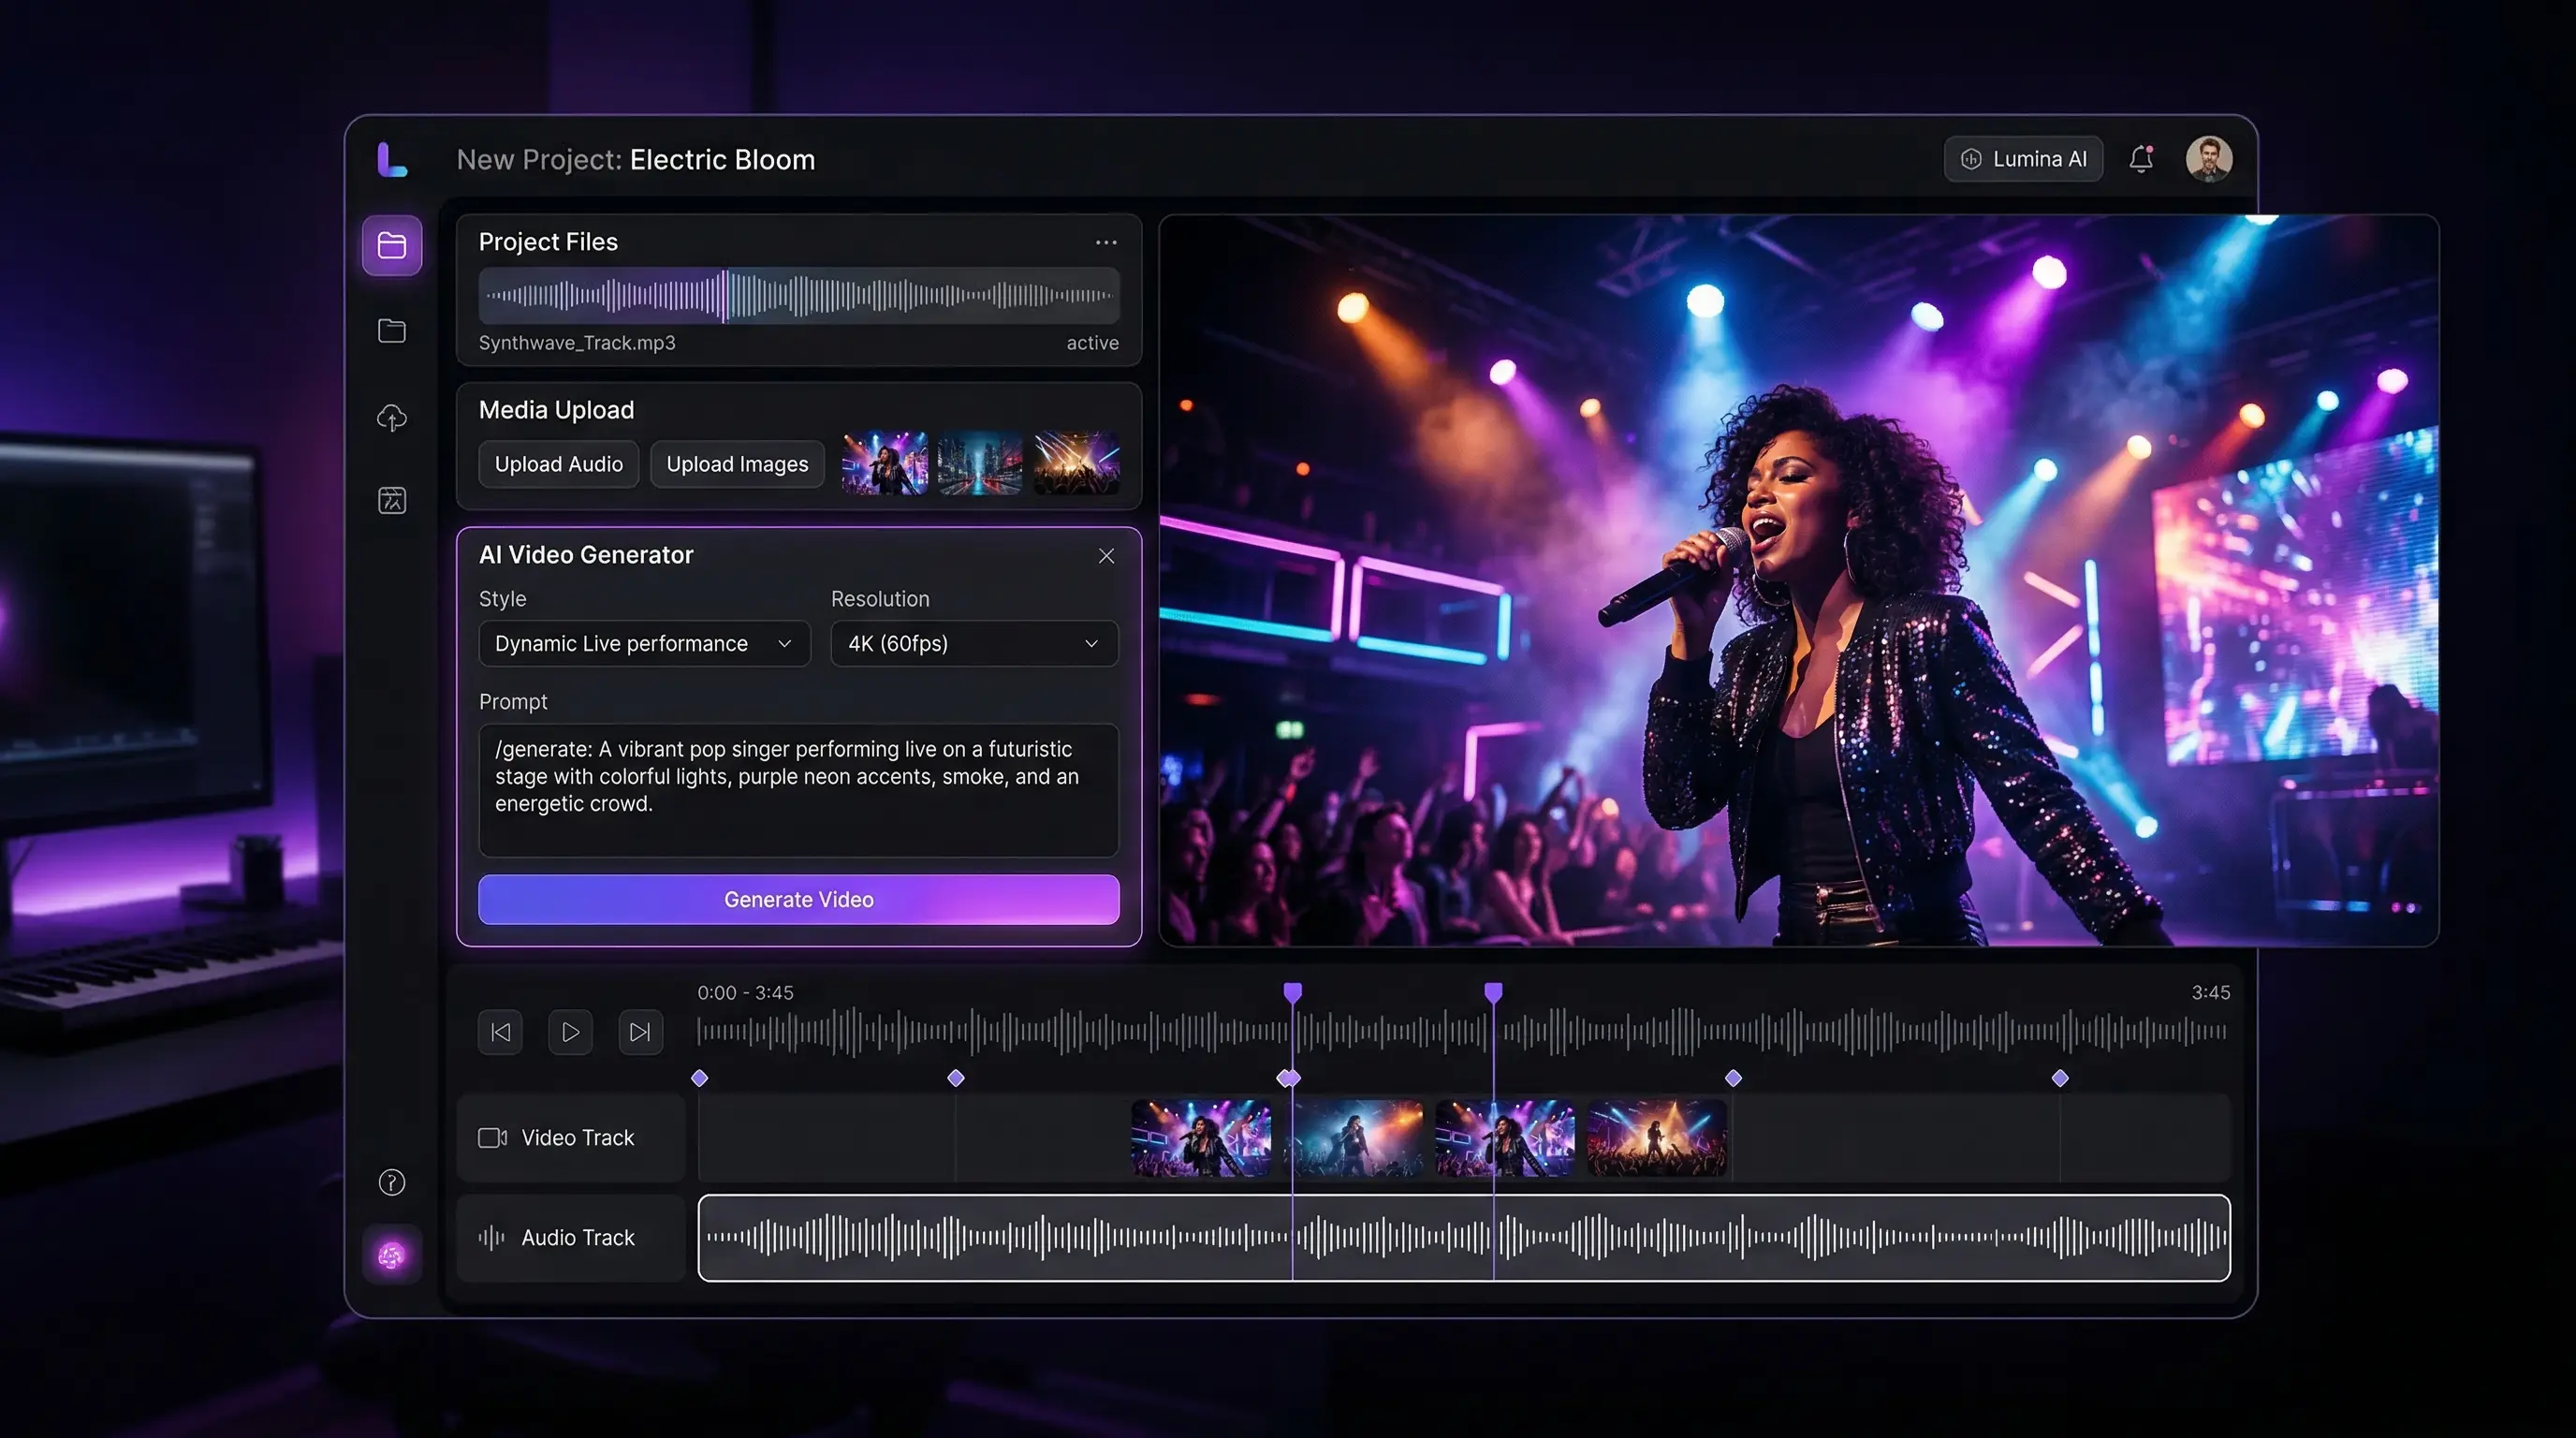2576x1438 pixels.
Task: Click the Audio Track label
Action: pyautogui.click(x=578, y=1238)
